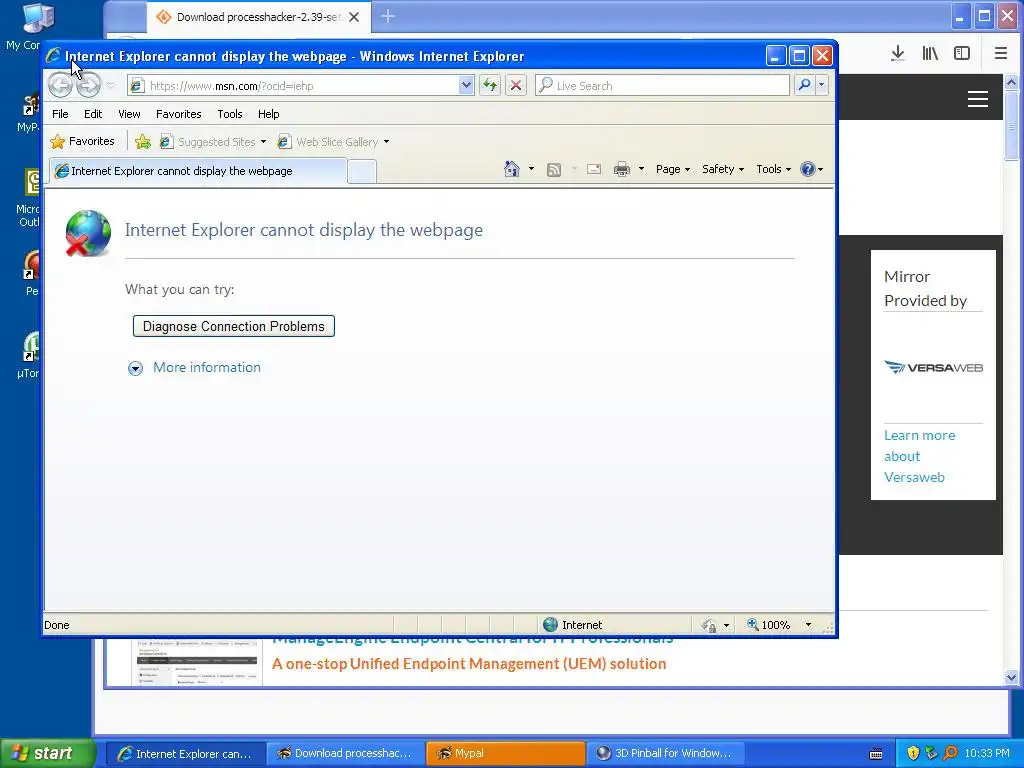Click the Firefox scrollbar up arrow
Viewport: 1024px width, 768px height.
pyautogui.click(x=1012, y=82)
